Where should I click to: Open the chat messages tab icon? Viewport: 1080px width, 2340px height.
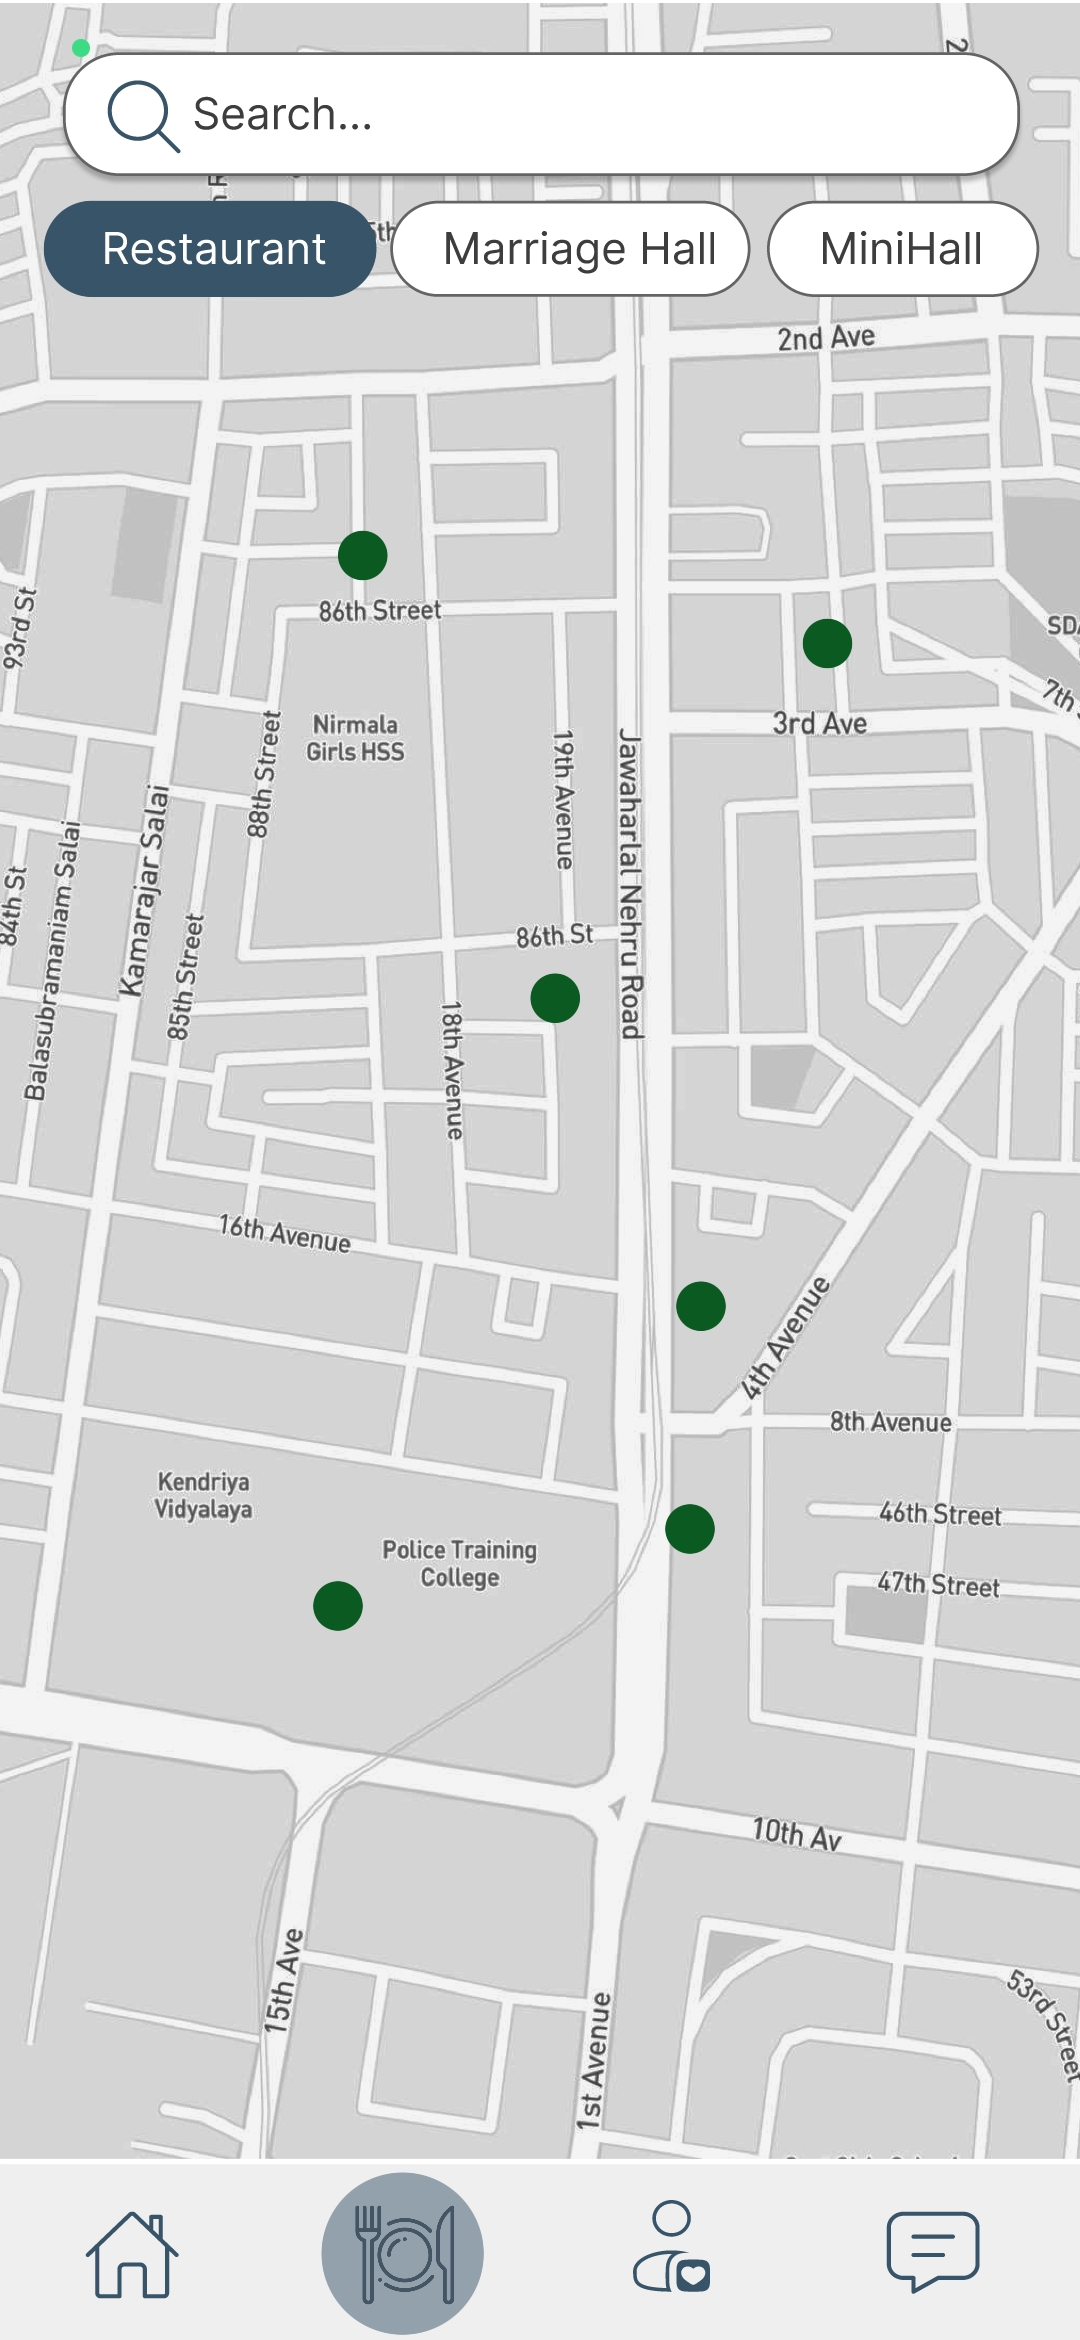pos(933,2251)
